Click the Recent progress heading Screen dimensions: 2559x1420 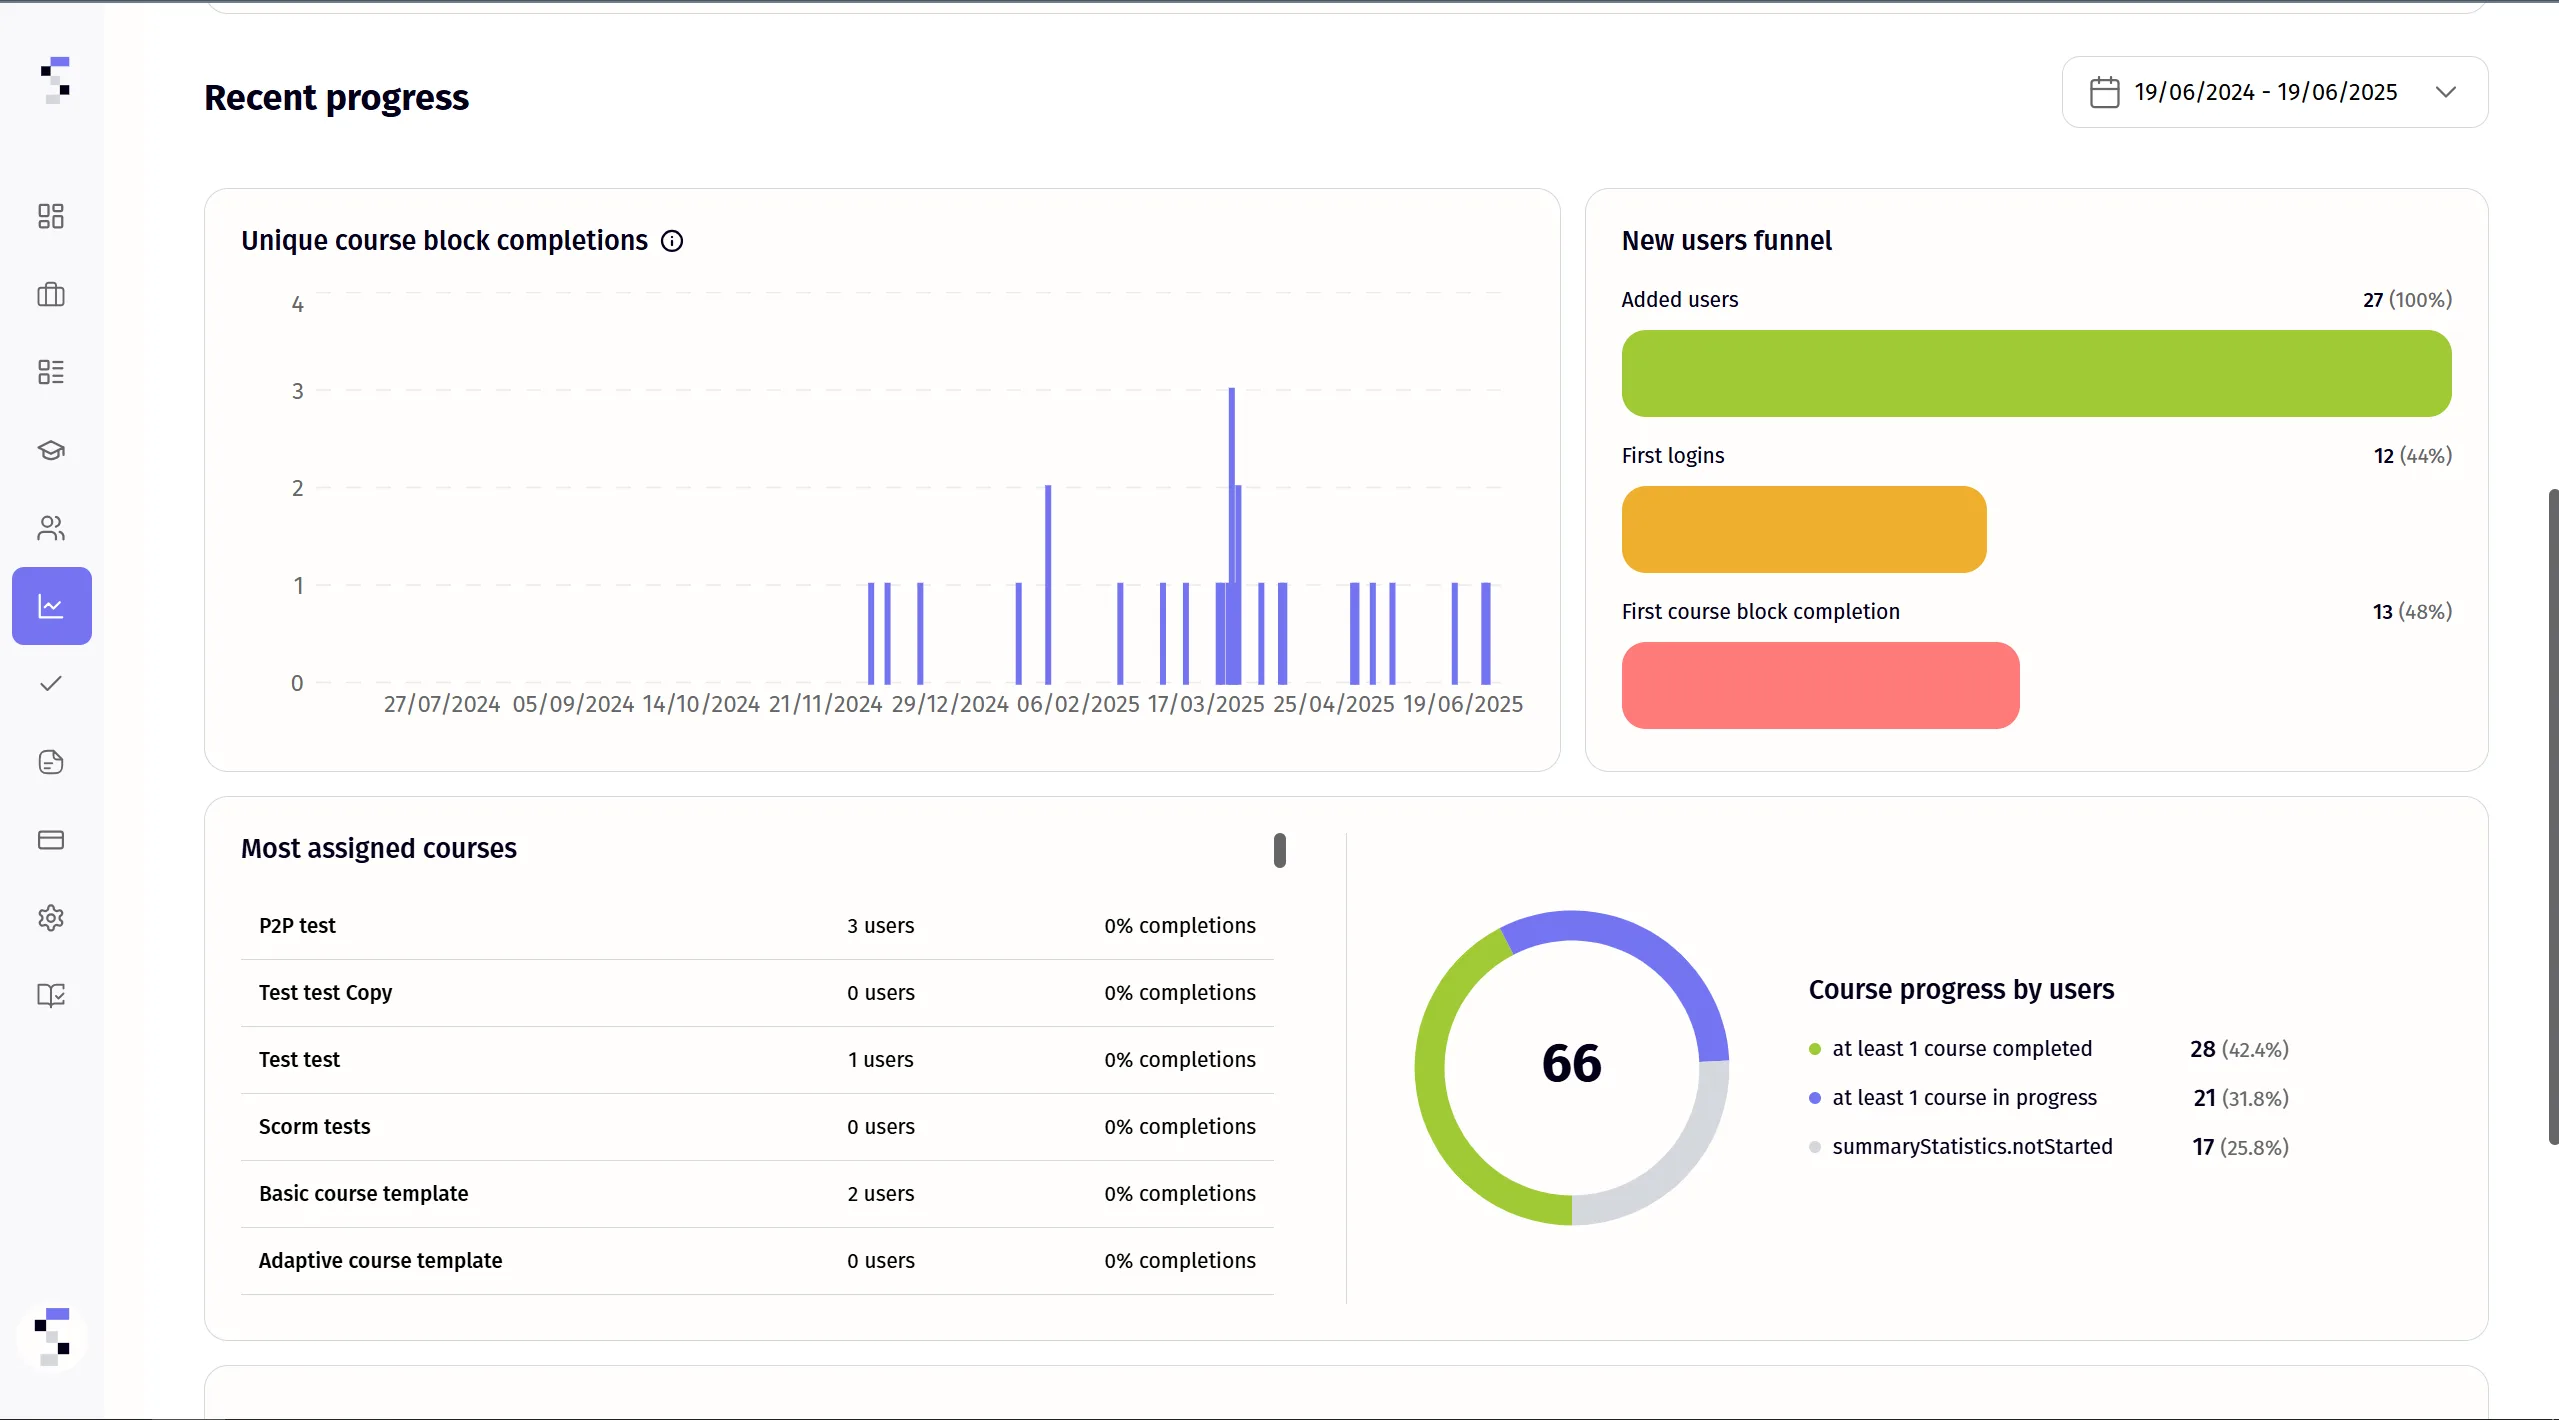pos(336,98)
